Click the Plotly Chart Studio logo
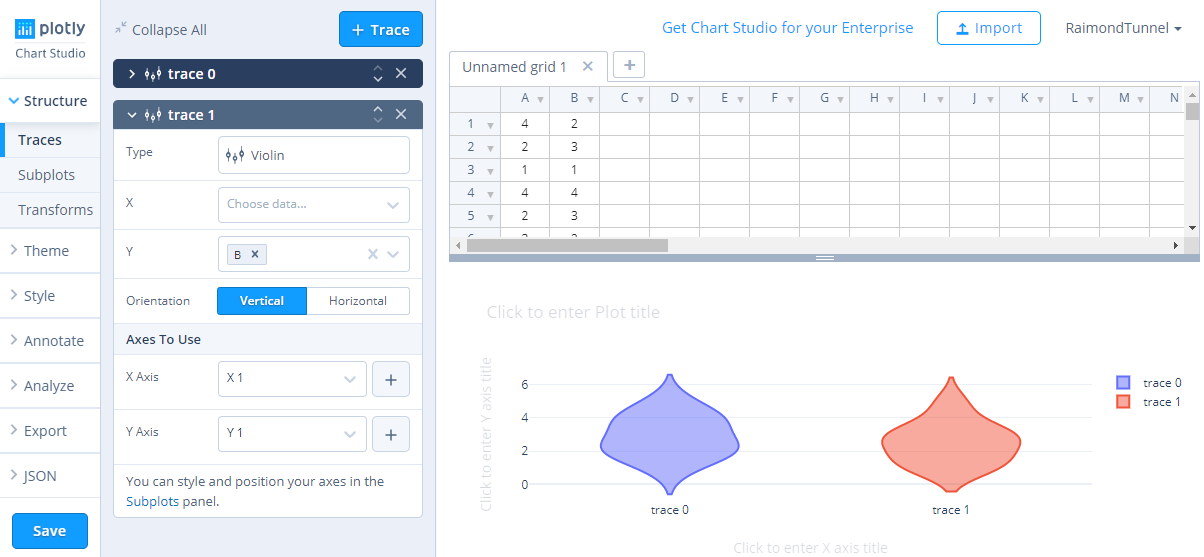This screenshot has width=1204, height=557. coord(50,38)
